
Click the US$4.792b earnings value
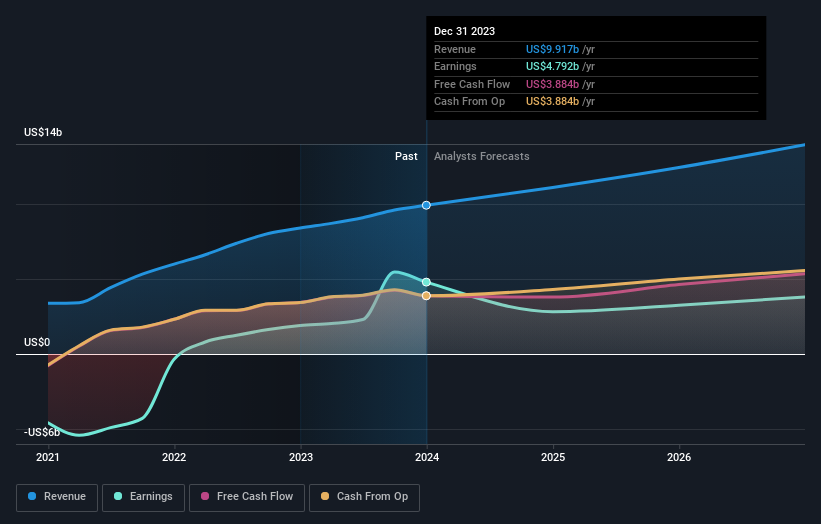(552, 66)
